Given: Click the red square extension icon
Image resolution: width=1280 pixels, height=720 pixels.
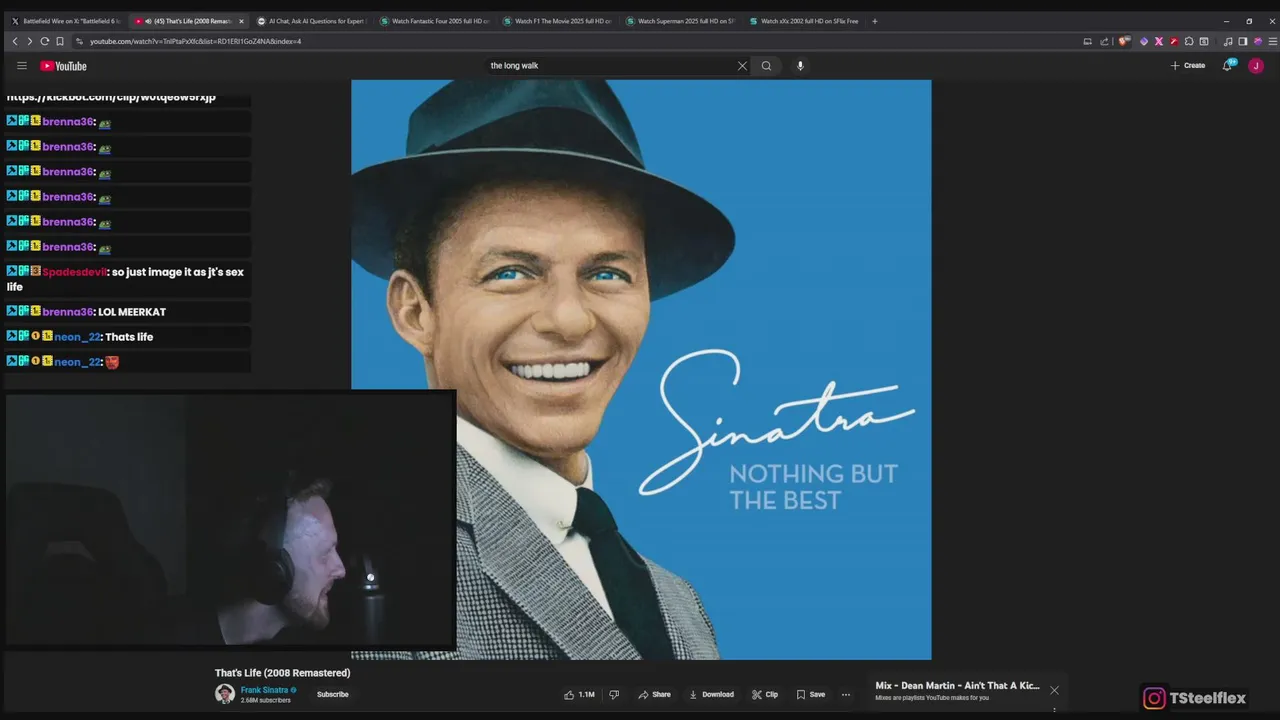Looking at the screenshot, I should [1174, 41].
